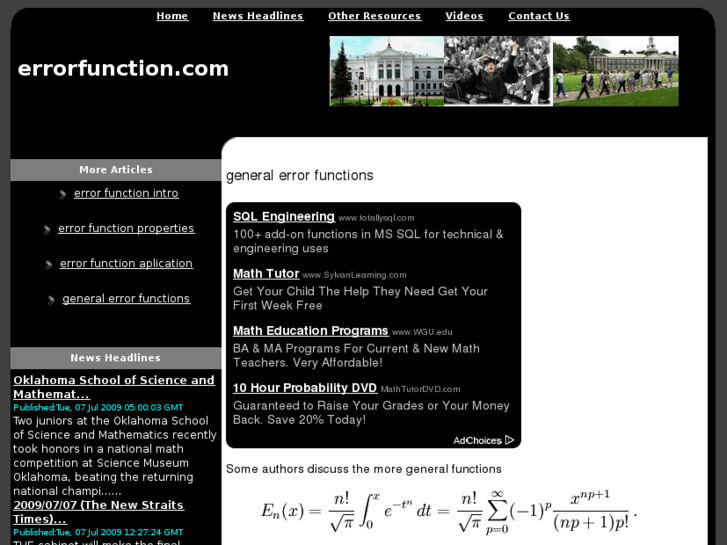The width and height of the screenshot is (727, 545).
Task: Open Math Education Programs ad link
Action: pyautogui.click(x=311, y=331)
